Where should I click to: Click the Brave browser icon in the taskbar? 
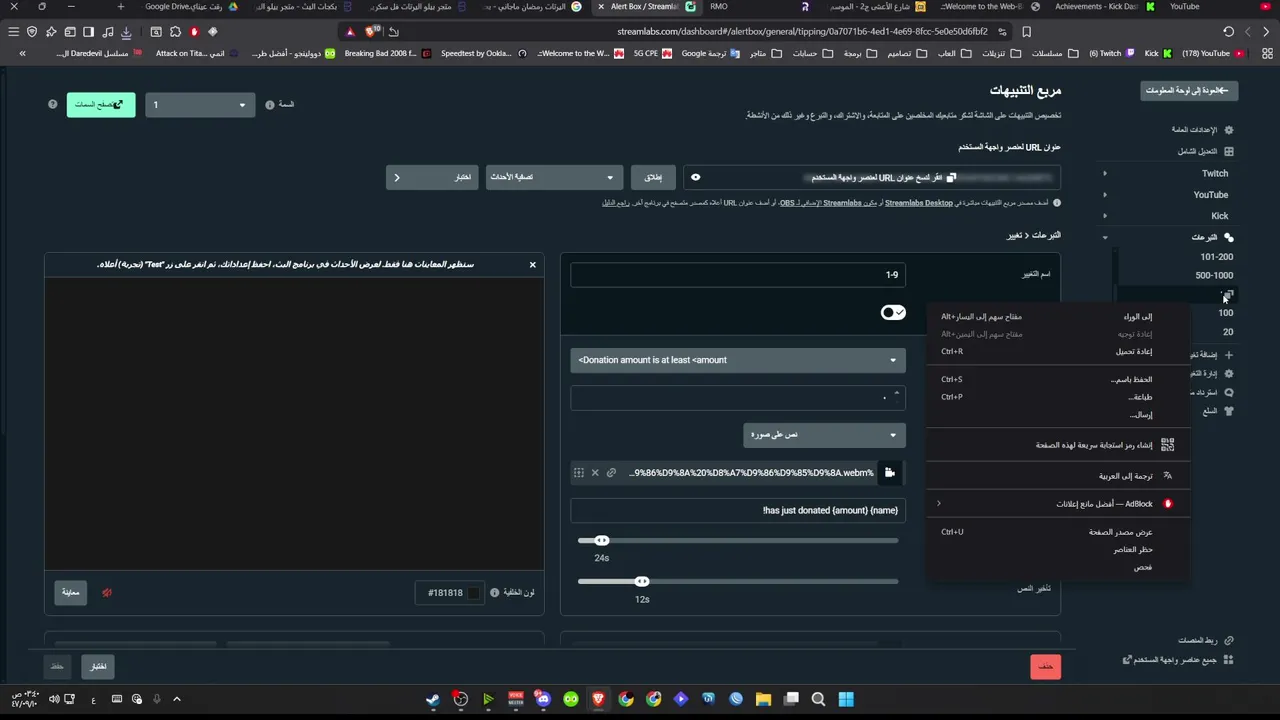click(598, 699)
